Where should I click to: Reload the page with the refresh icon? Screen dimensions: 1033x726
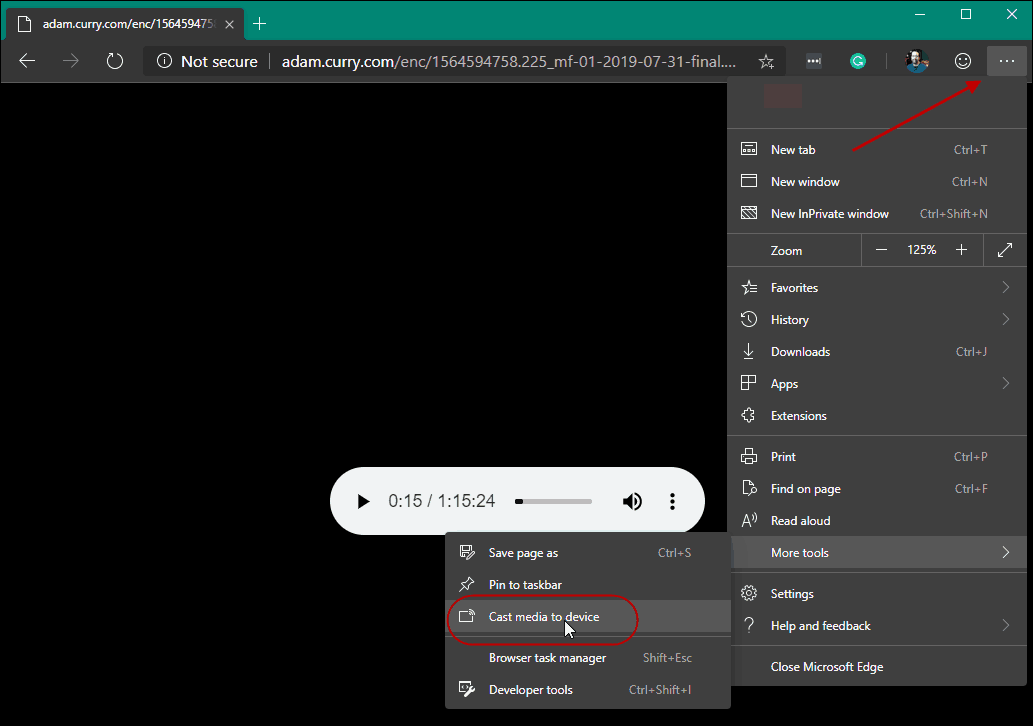(x=115, y=61)
